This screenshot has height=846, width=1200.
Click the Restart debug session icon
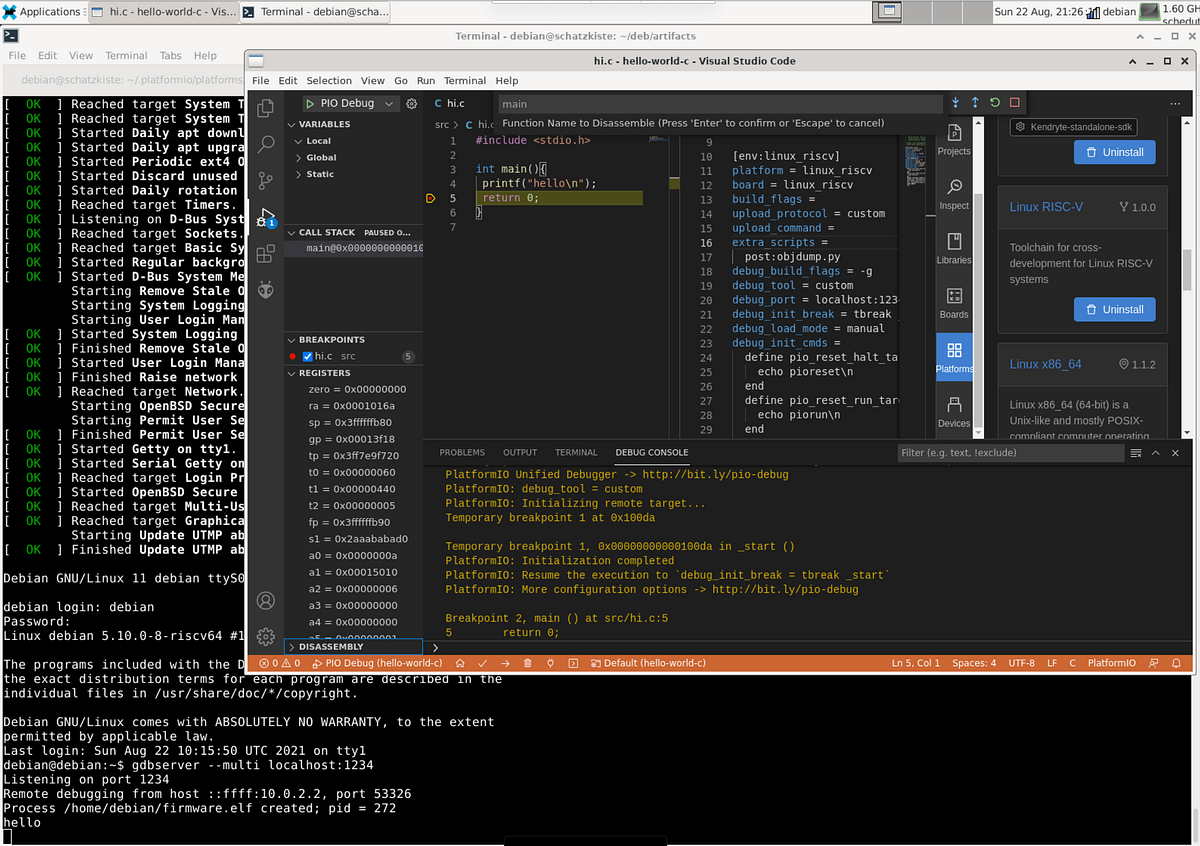(x=993, y=102)
